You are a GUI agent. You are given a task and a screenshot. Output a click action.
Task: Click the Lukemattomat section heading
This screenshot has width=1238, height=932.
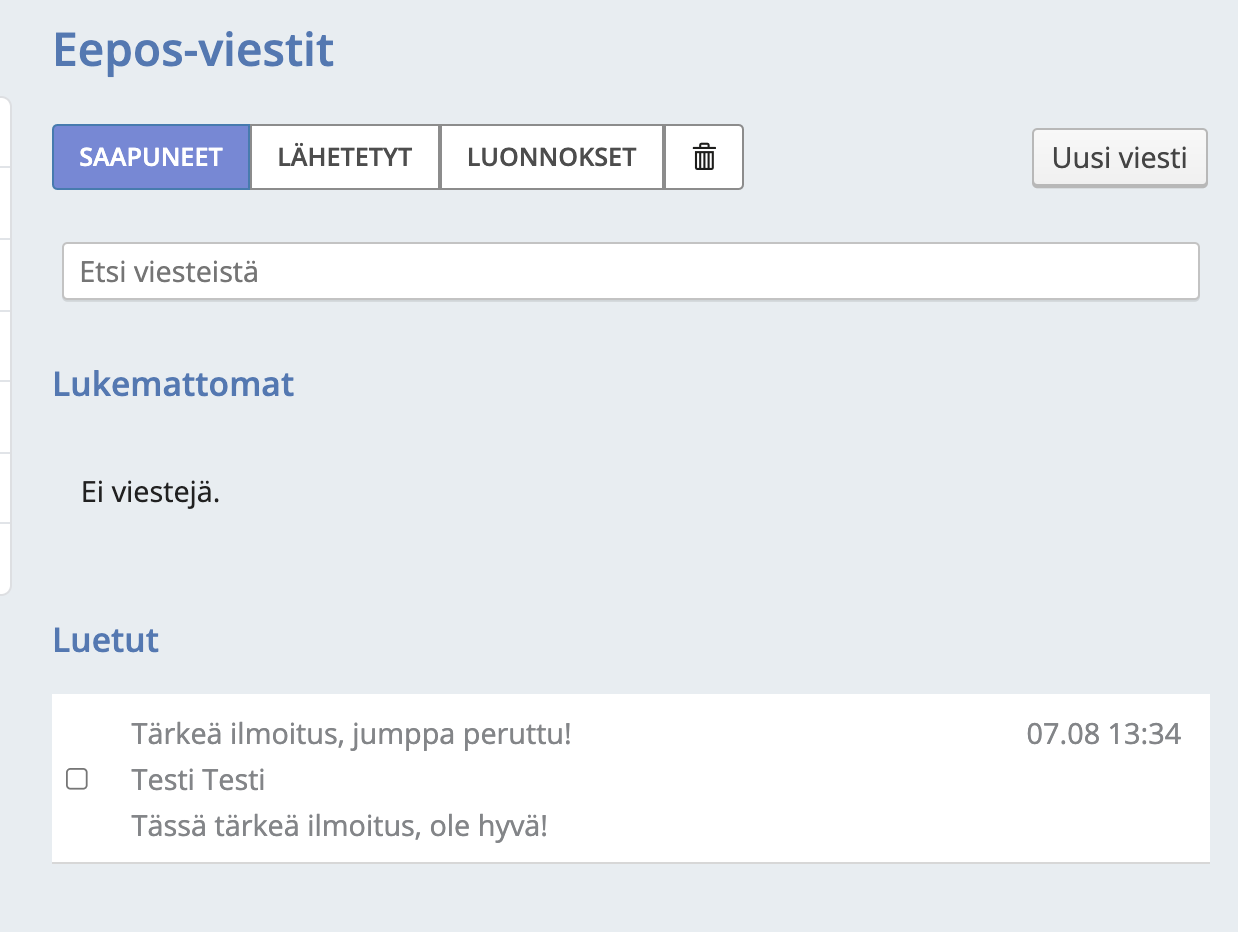pos(173,384)
